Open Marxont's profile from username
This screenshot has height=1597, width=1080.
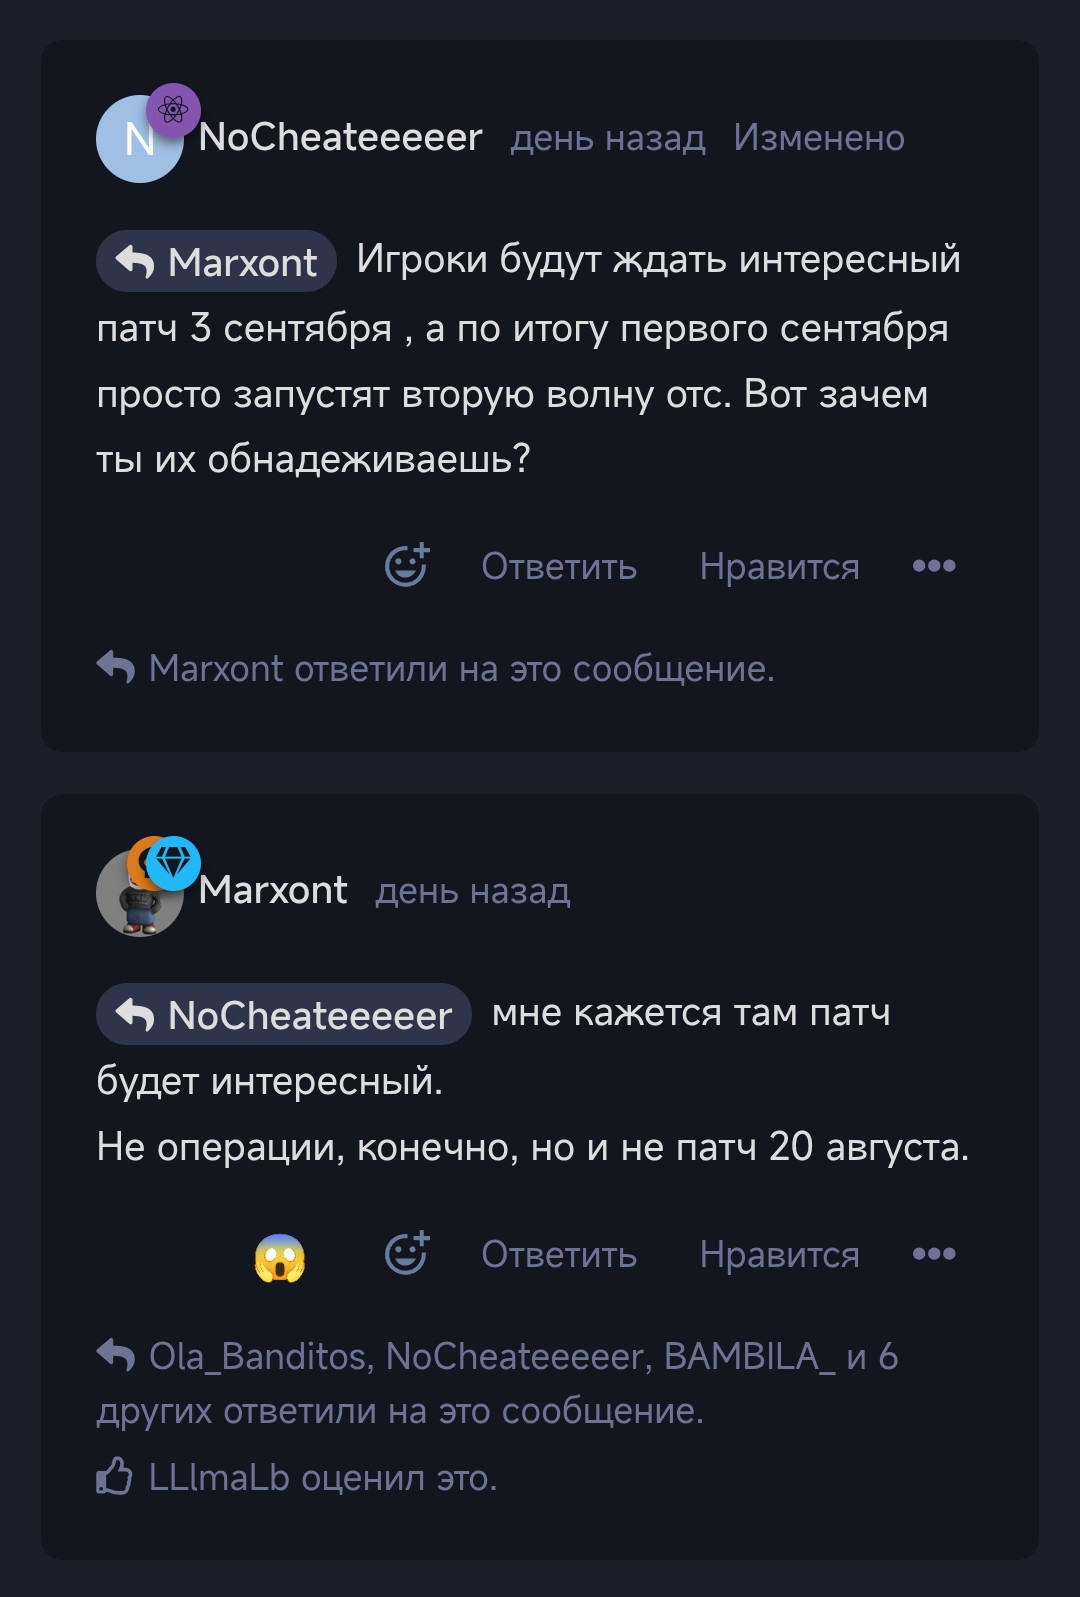coord(273,890)
